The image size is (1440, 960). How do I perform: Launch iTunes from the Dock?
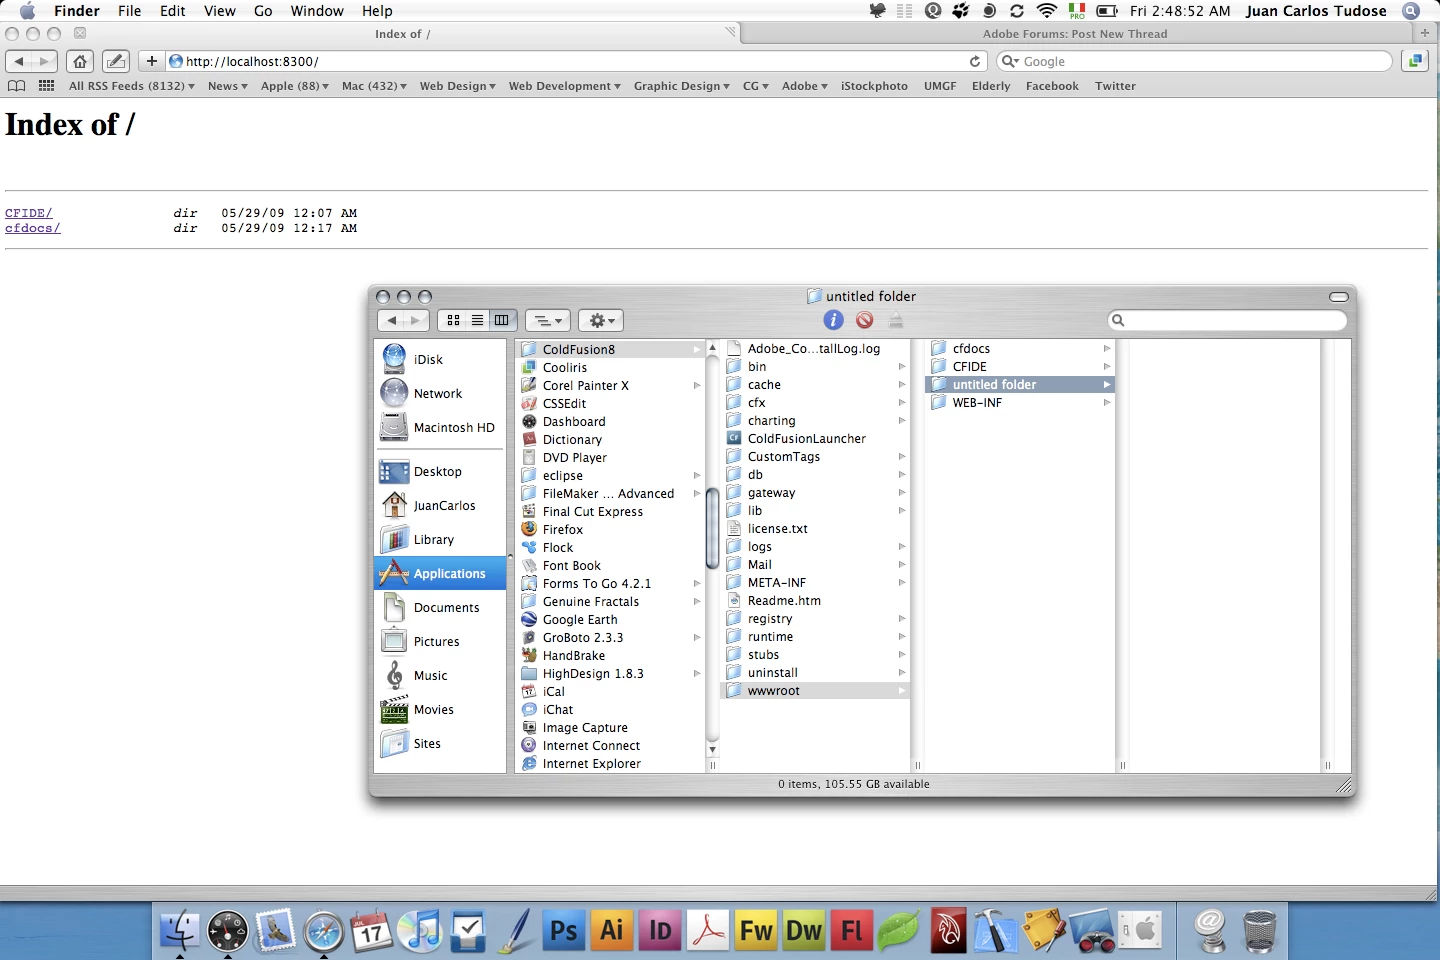pyautogui.click(x=420, y=931)
